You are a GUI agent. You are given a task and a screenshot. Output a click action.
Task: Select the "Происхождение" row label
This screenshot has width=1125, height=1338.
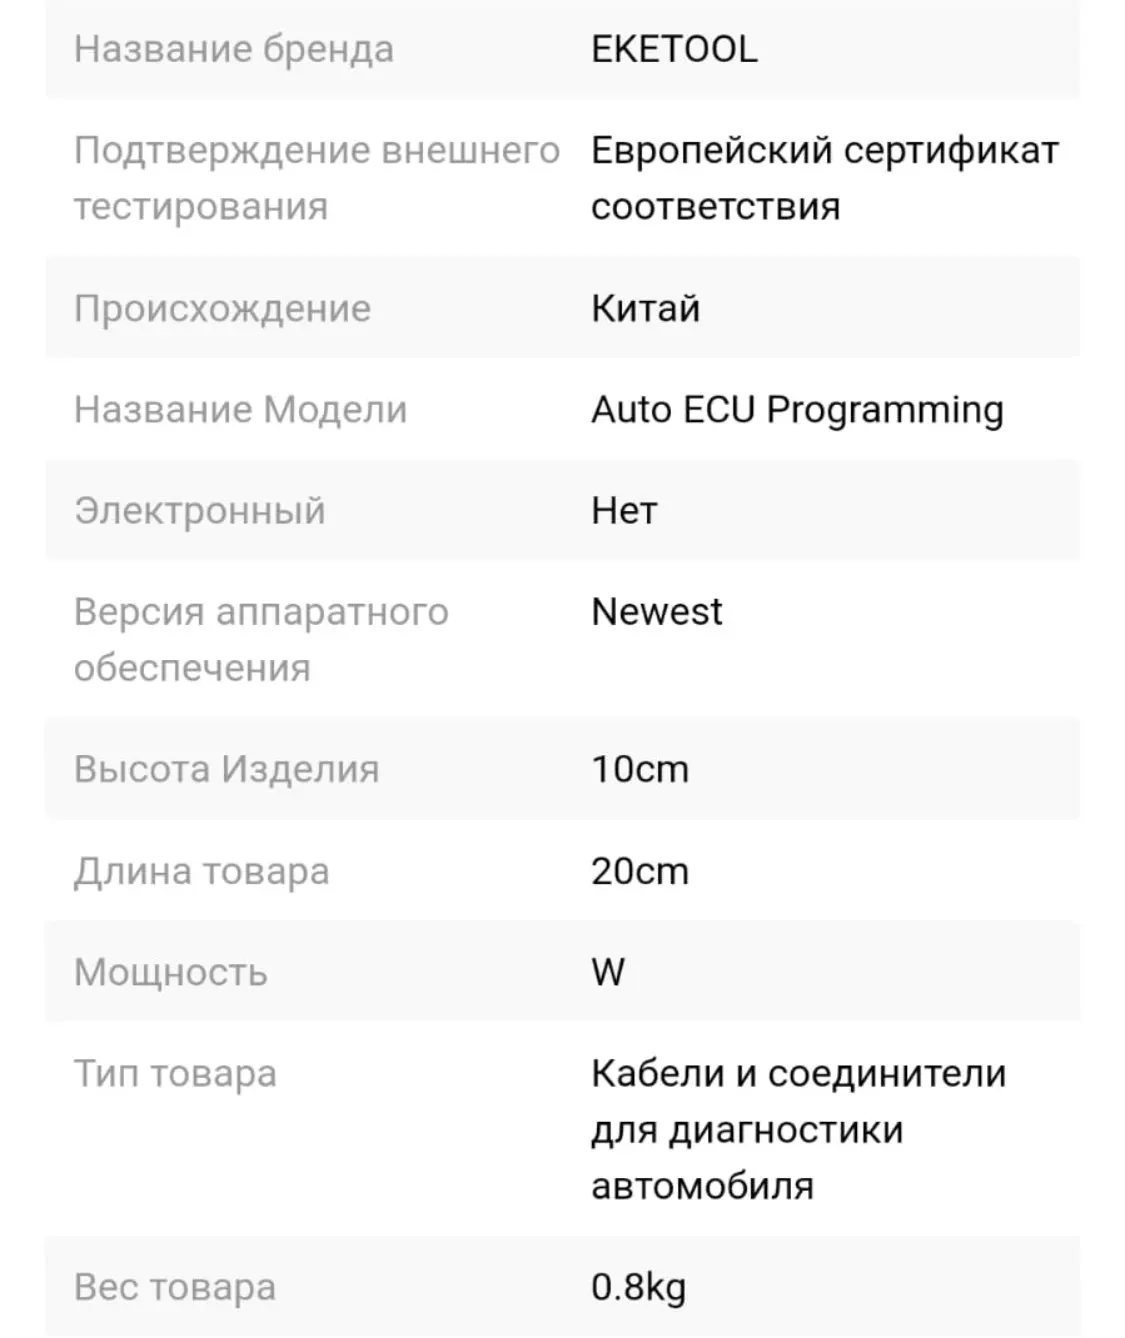(222, 308)
